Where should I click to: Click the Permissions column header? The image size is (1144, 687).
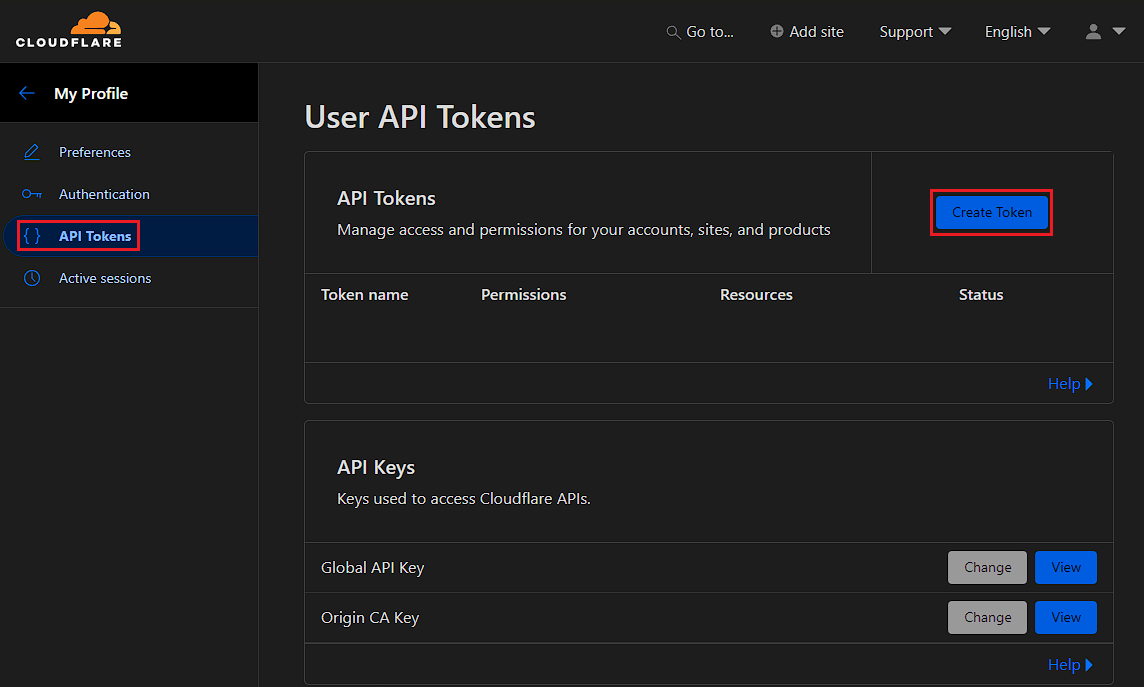coord(524,295)
